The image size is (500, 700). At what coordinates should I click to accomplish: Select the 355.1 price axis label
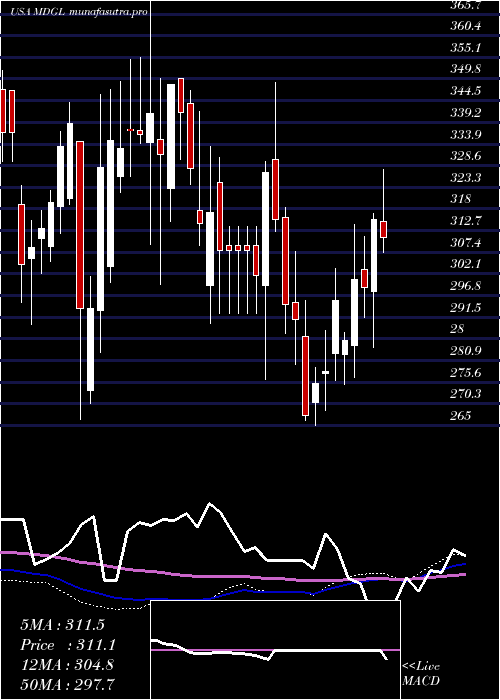pos(466,48)
